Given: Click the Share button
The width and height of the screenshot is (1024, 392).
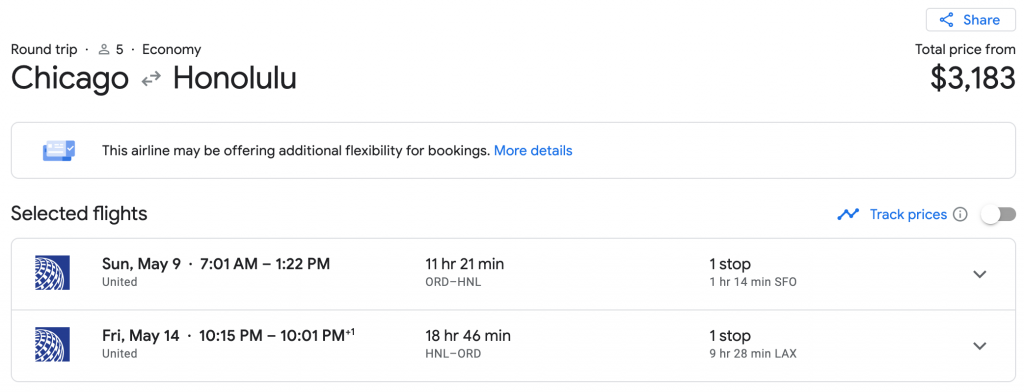Looking at the screenshot, I should 970,20.
